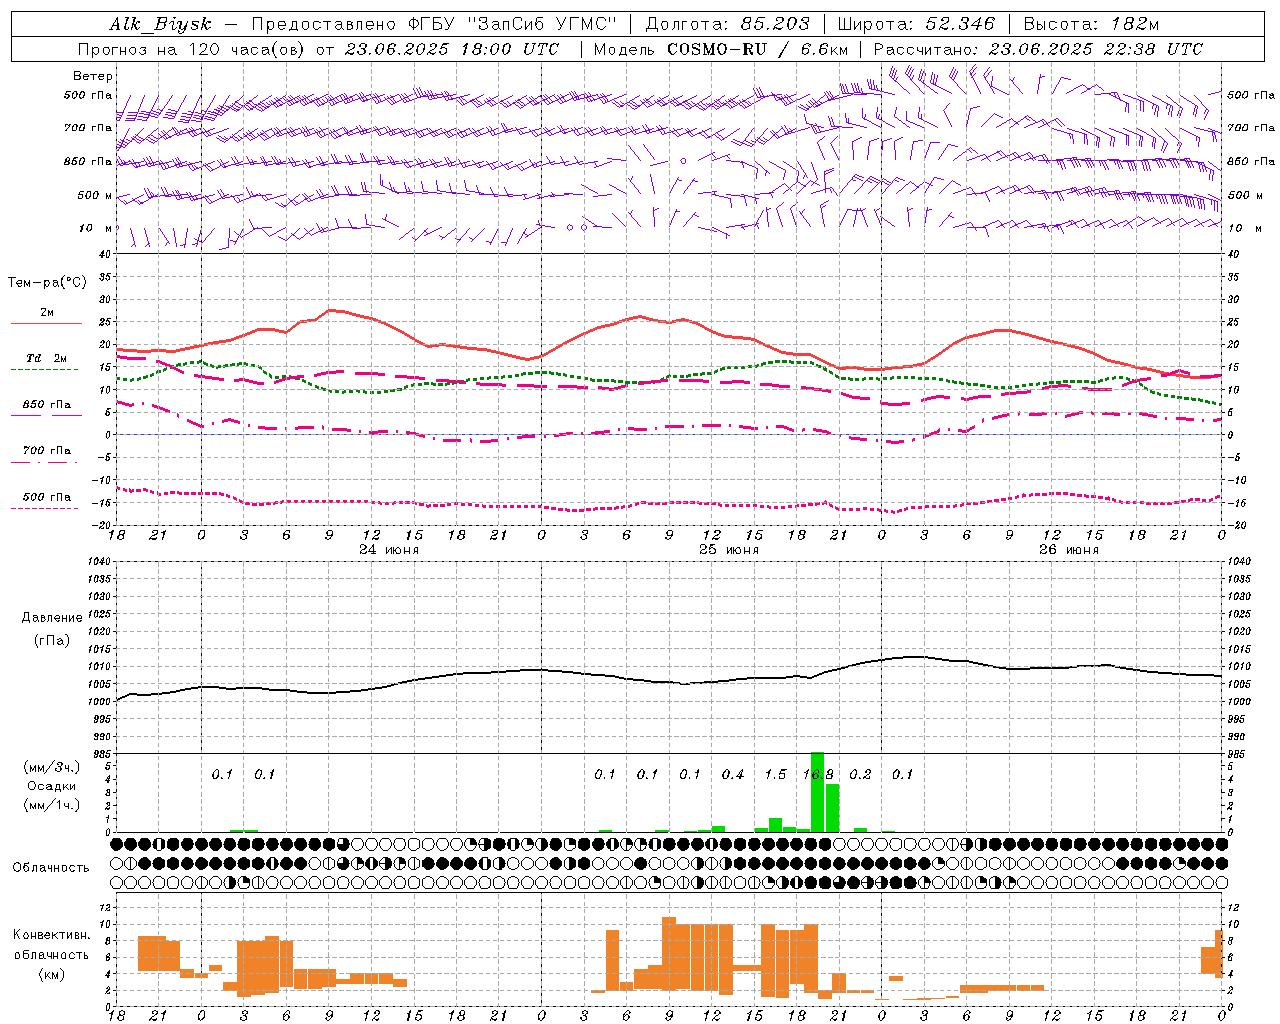Click the "700 гПа" temperature legend entry
The width and height of the screenshot is (1280, 1024).
pos(47,450)
